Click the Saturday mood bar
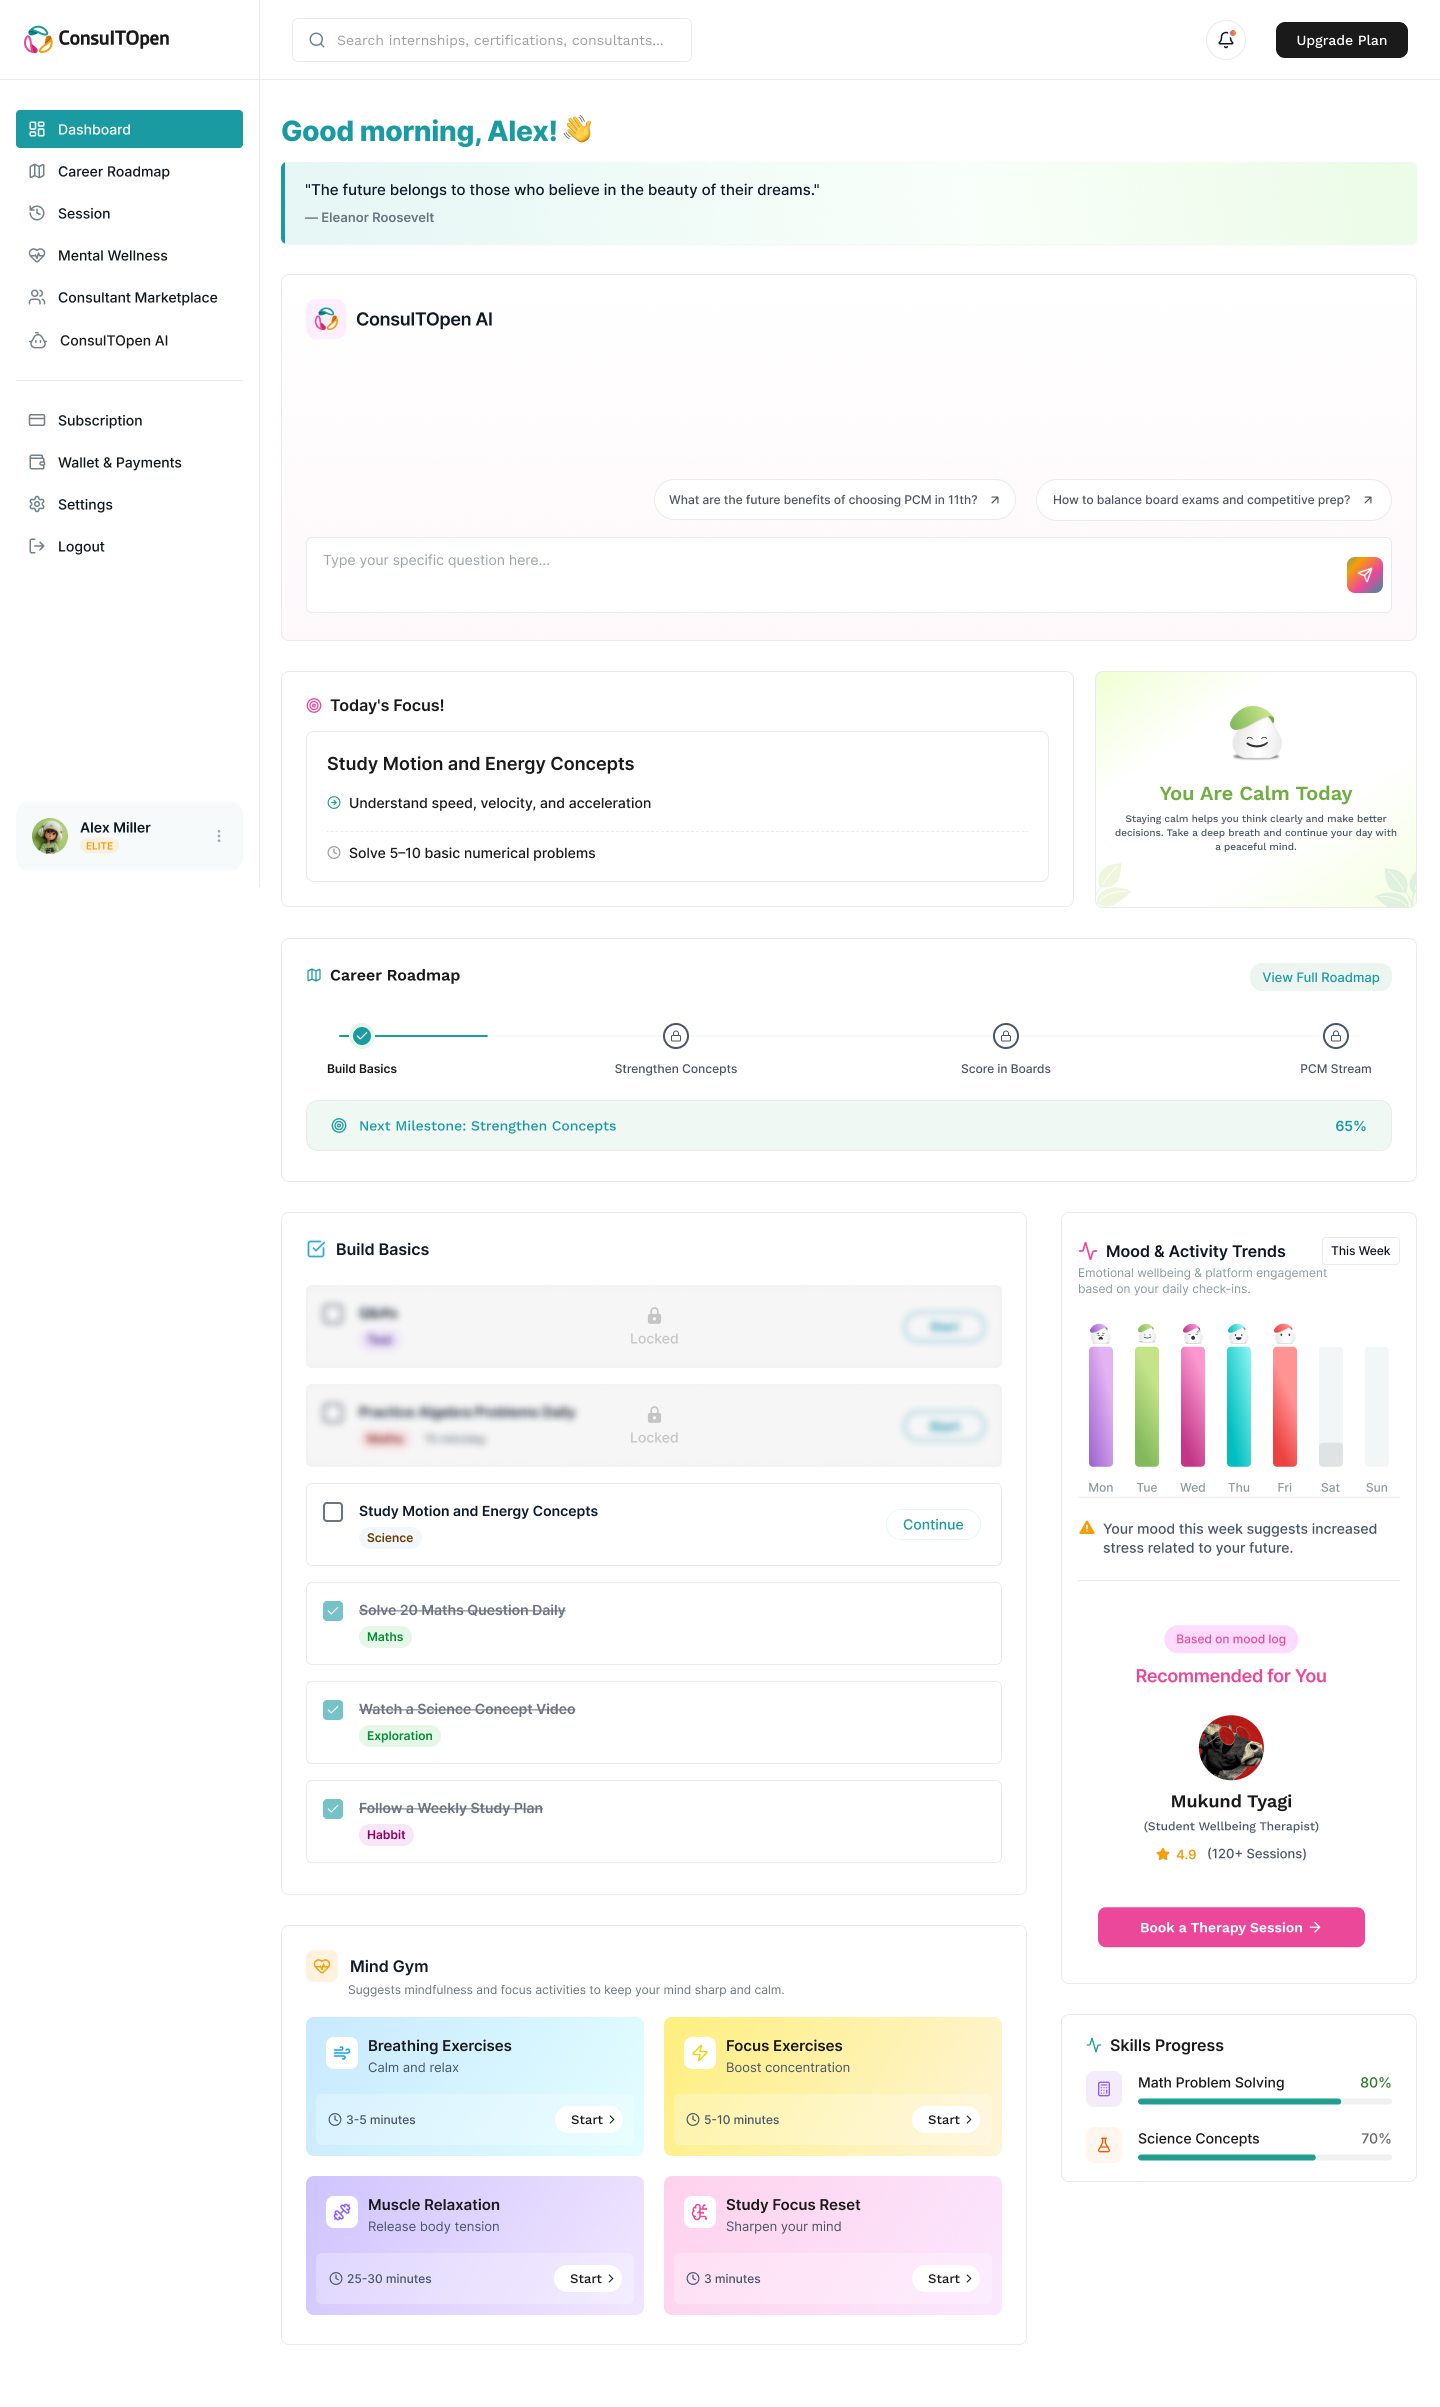Image resolution: width=1440 pixels, height=2407 pixels. 1330,1406
